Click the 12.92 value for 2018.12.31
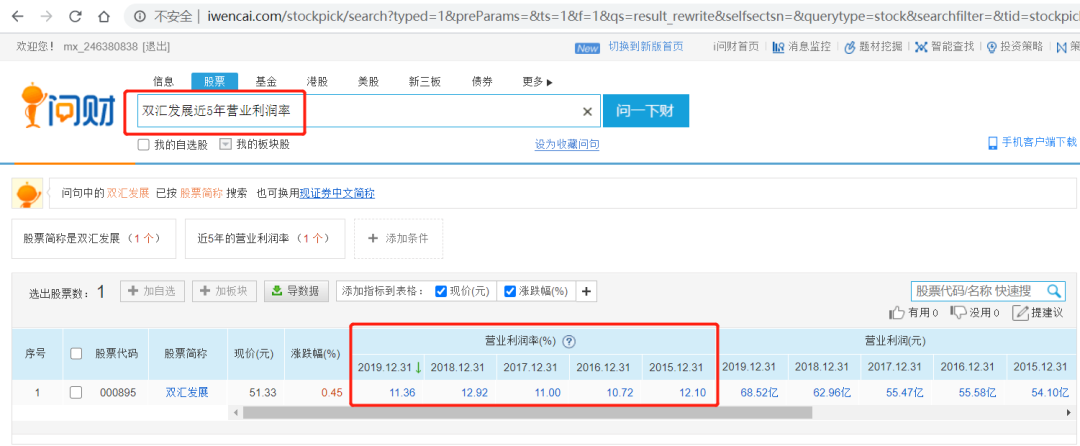The width and height of the screenshot is (1080, 446). (474, 392)
